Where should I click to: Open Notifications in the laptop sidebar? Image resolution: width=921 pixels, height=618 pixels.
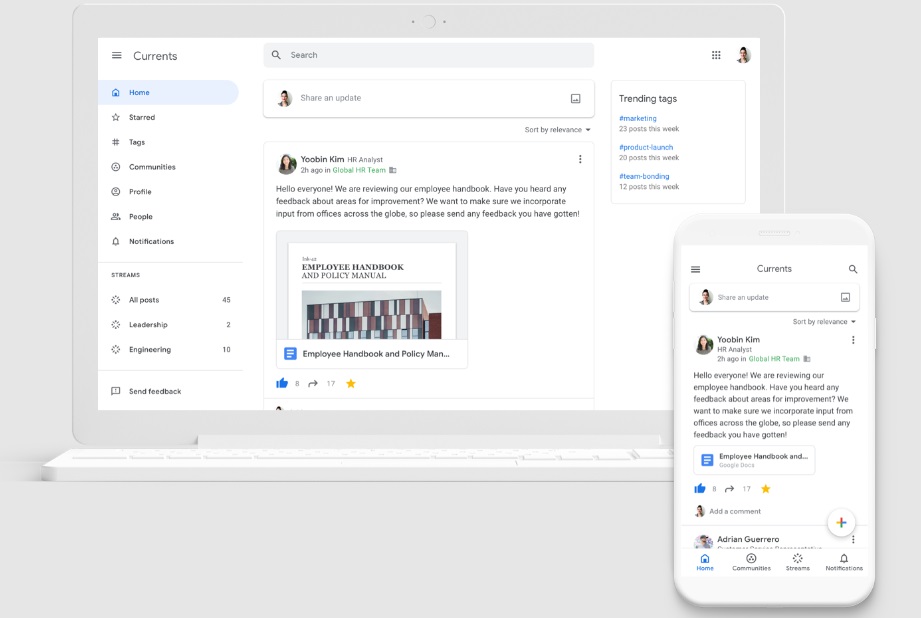(x=170, y=241)
